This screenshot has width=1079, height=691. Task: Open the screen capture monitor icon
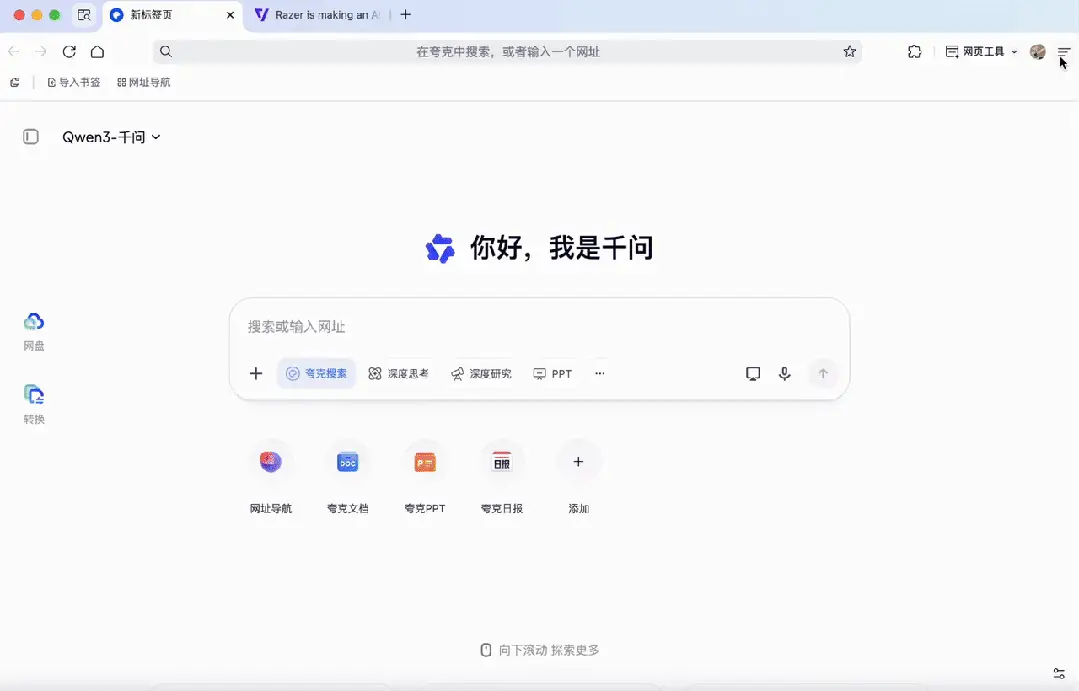(x=752, y=373)
